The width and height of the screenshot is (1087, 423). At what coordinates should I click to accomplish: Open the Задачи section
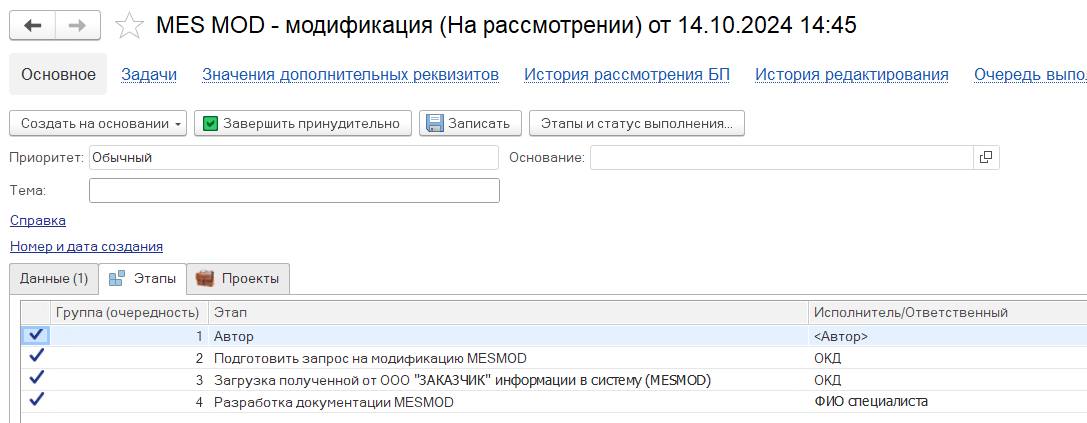click(x=149, y=74)
